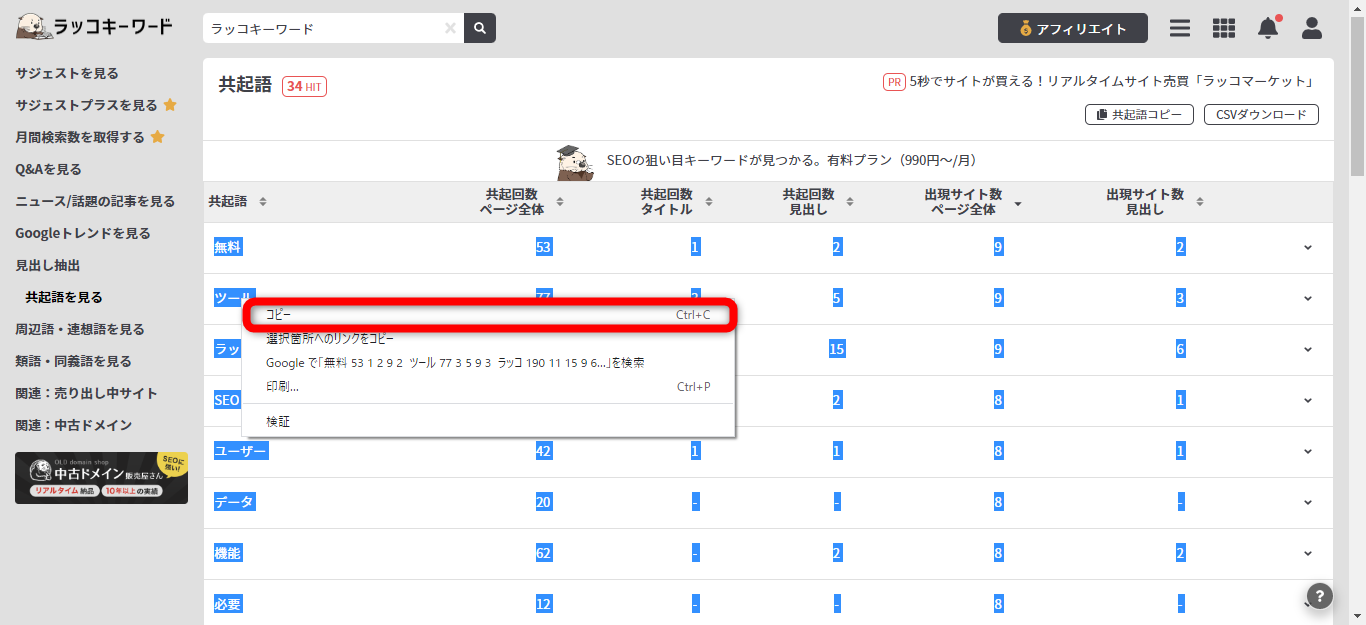The width and height of the screenshot is (1366, 625).
Task: Select コピー in the context menu
Action: 489,315
